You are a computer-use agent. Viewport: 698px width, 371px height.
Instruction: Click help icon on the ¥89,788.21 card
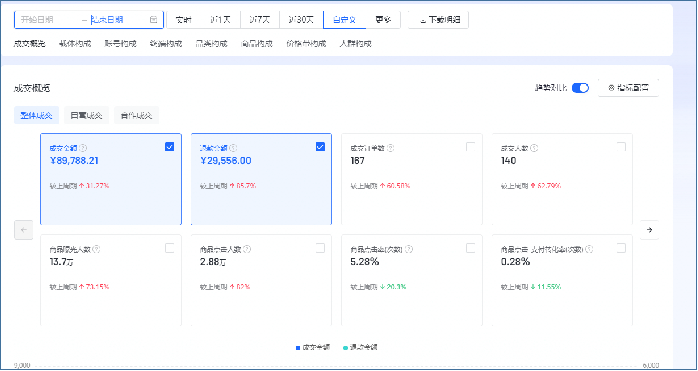83,148
